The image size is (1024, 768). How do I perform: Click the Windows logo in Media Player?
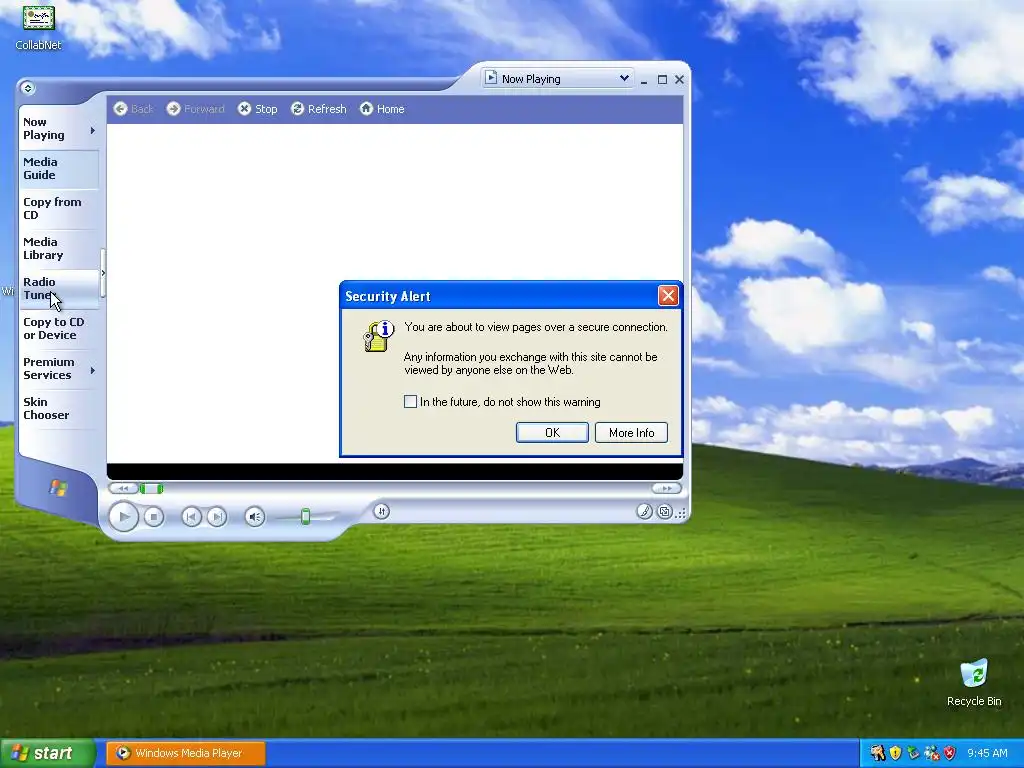pyautogui.click(x=58, y=487)
